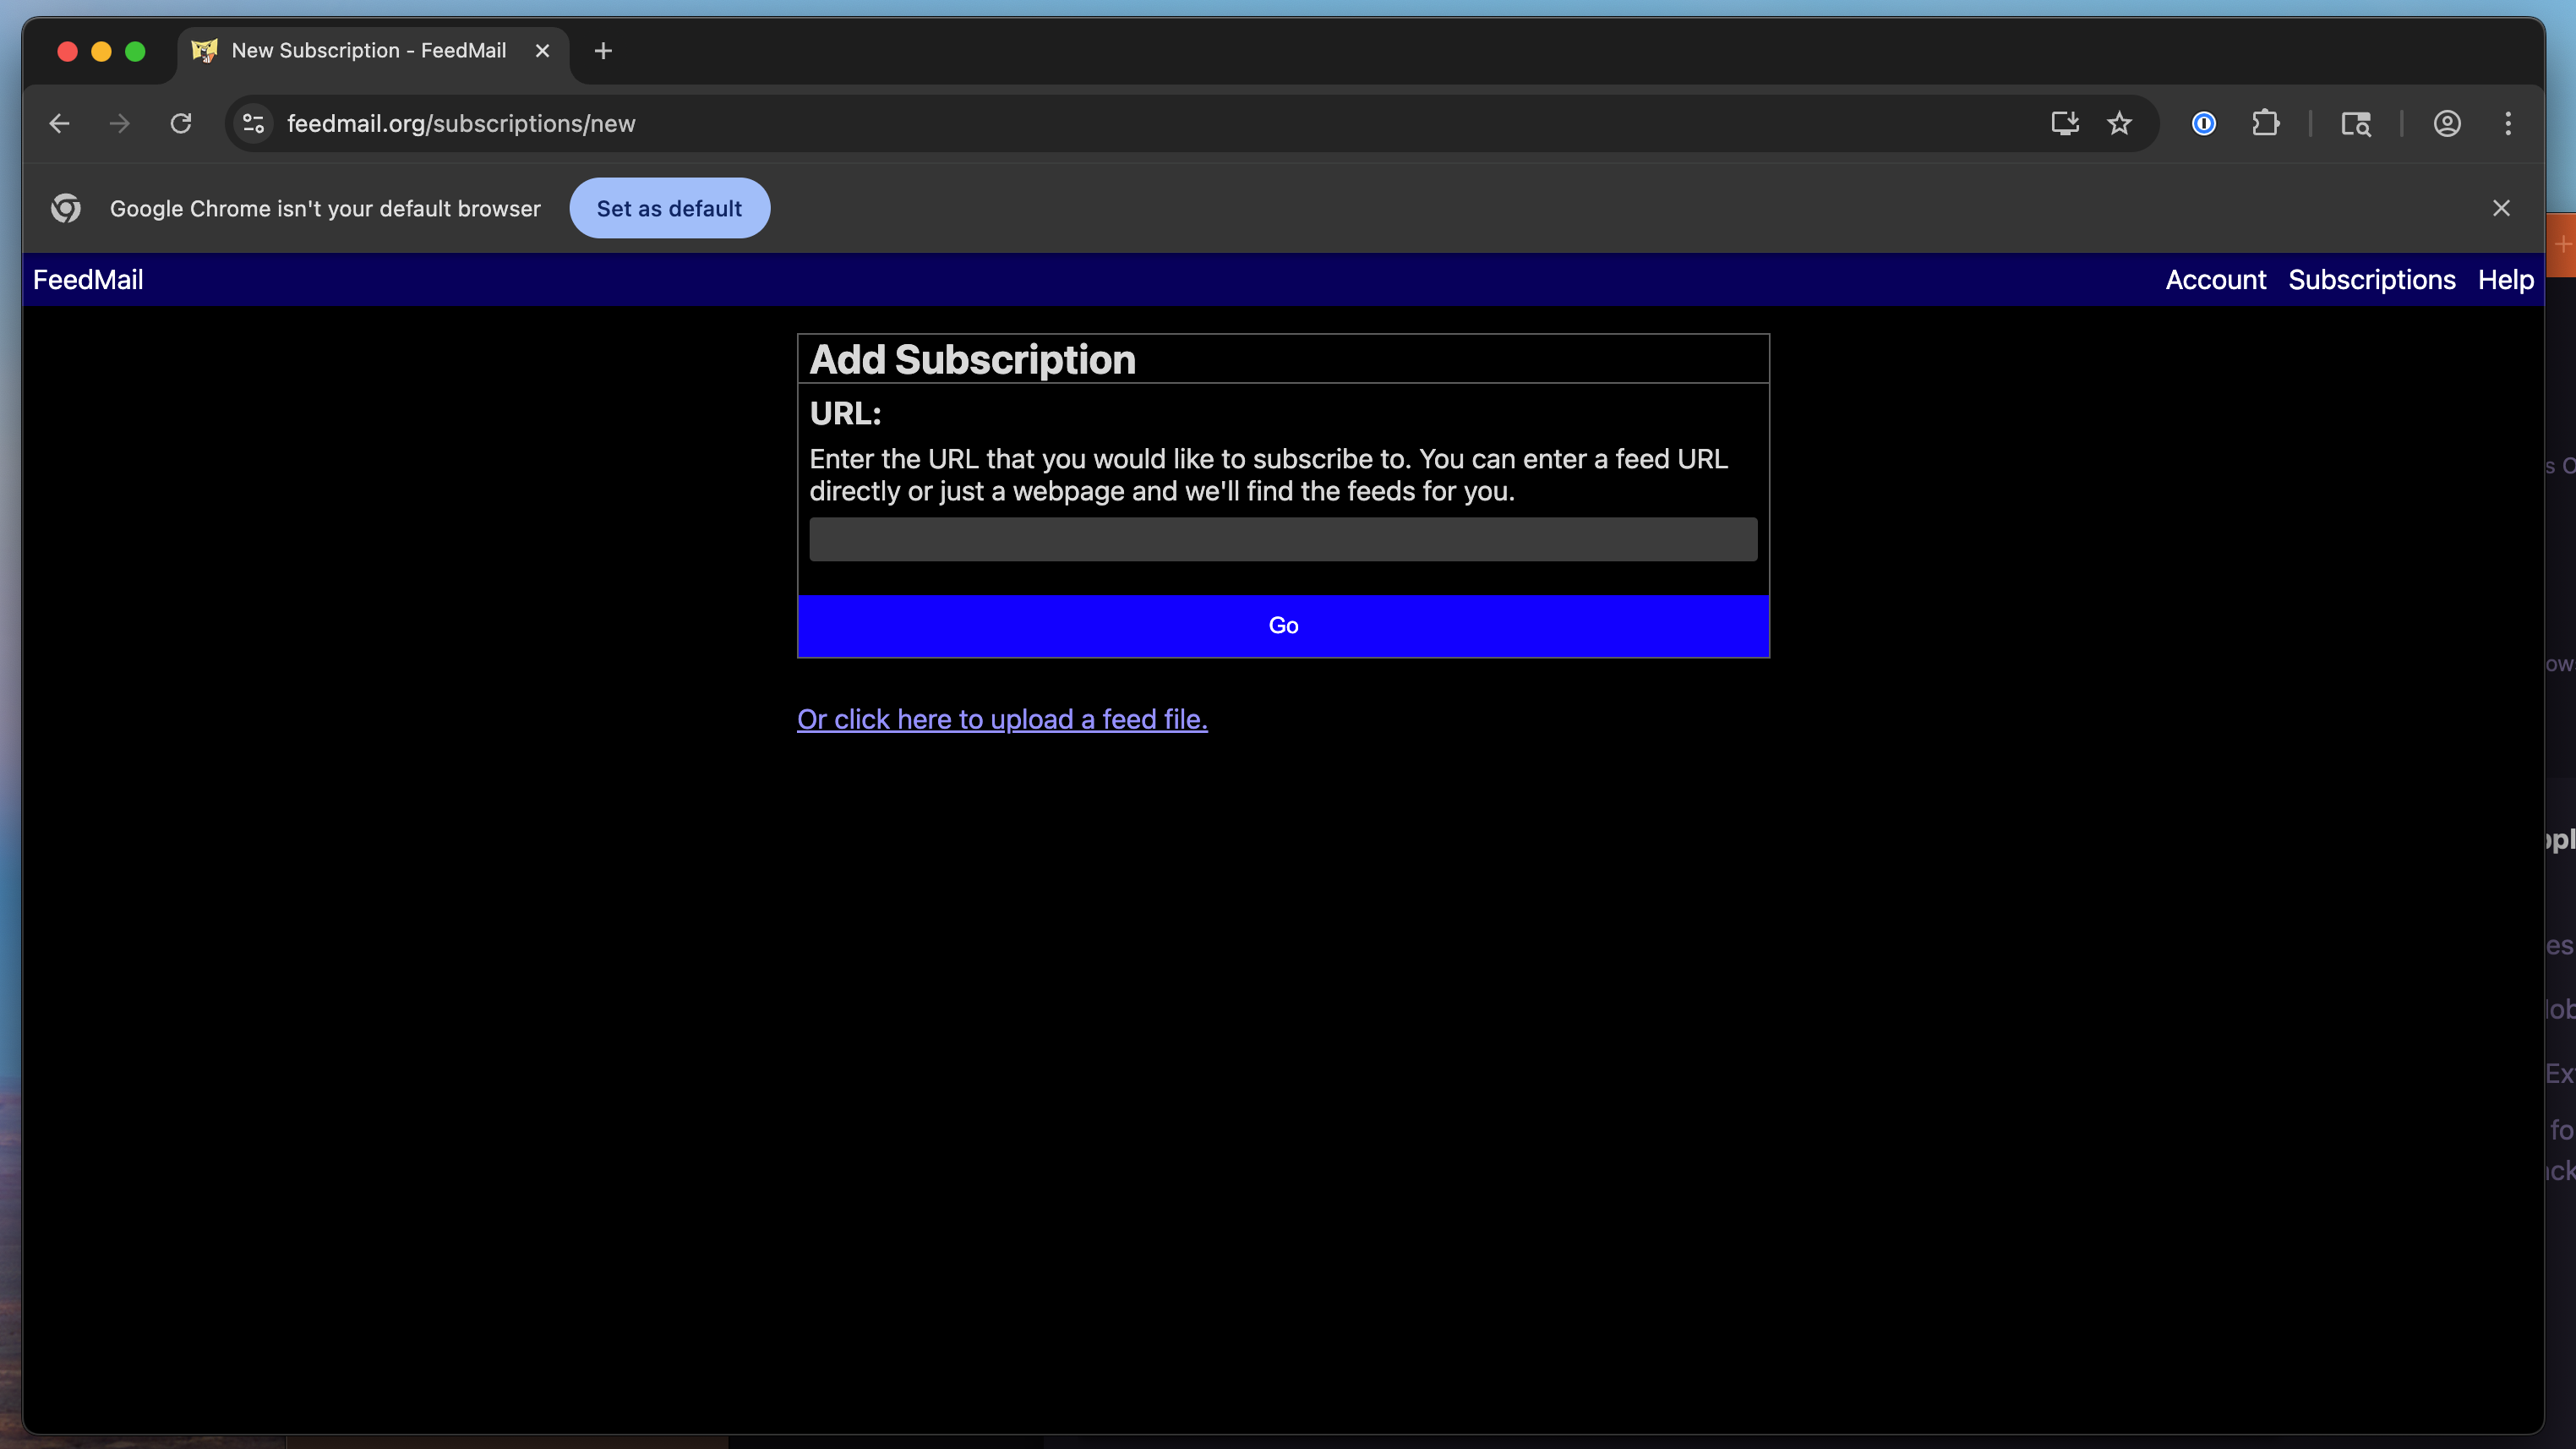Focus the subscription URL input field
This screenshot has width=2576, height=1449.
click(x=1283, y=539)
